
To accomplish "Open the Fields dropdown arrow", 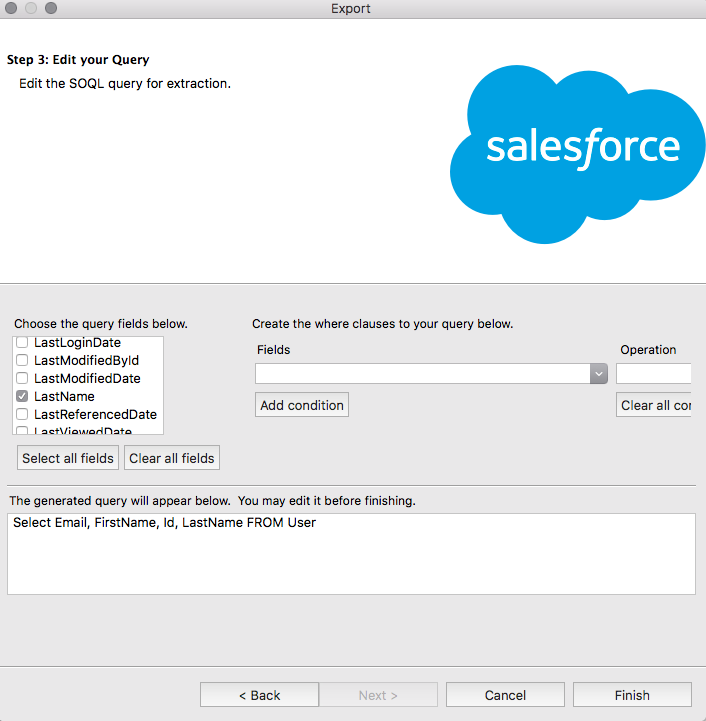I will coord(598,373).
